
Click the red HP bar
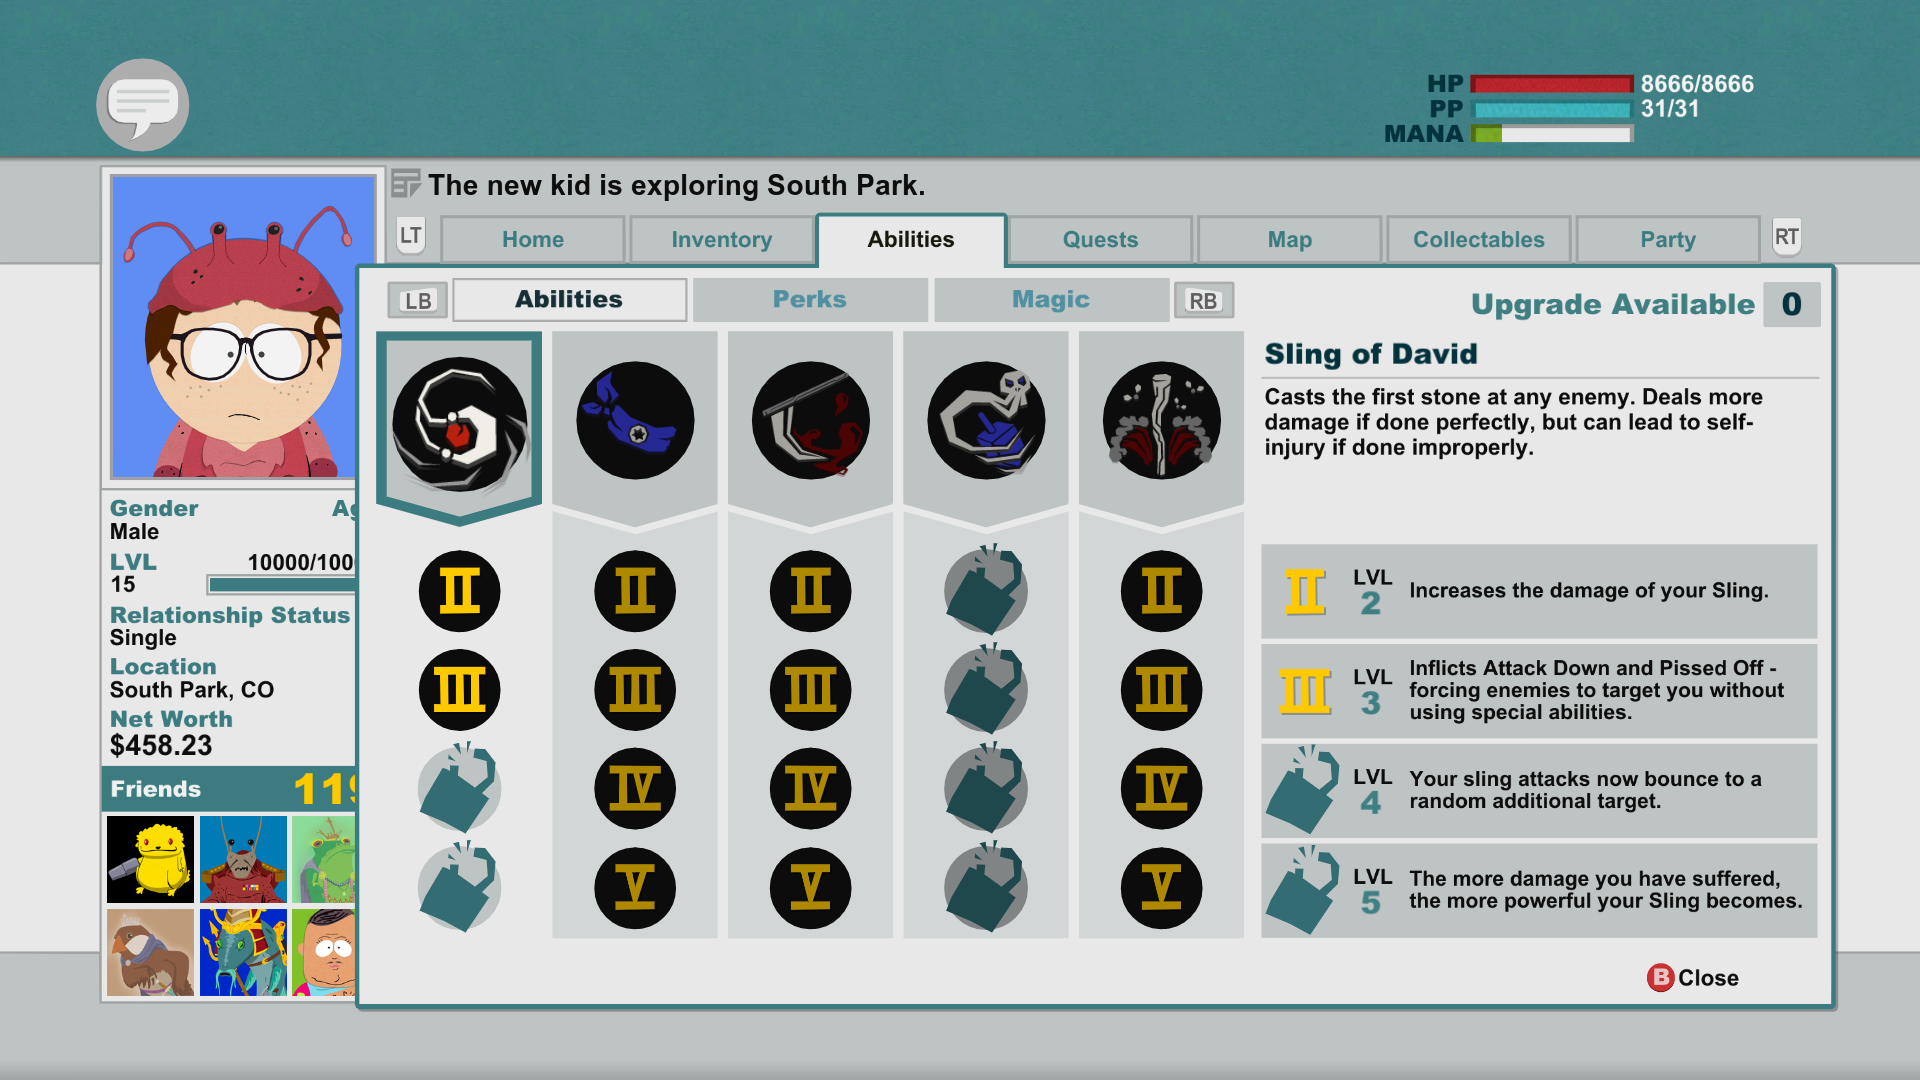point(1552,85)
